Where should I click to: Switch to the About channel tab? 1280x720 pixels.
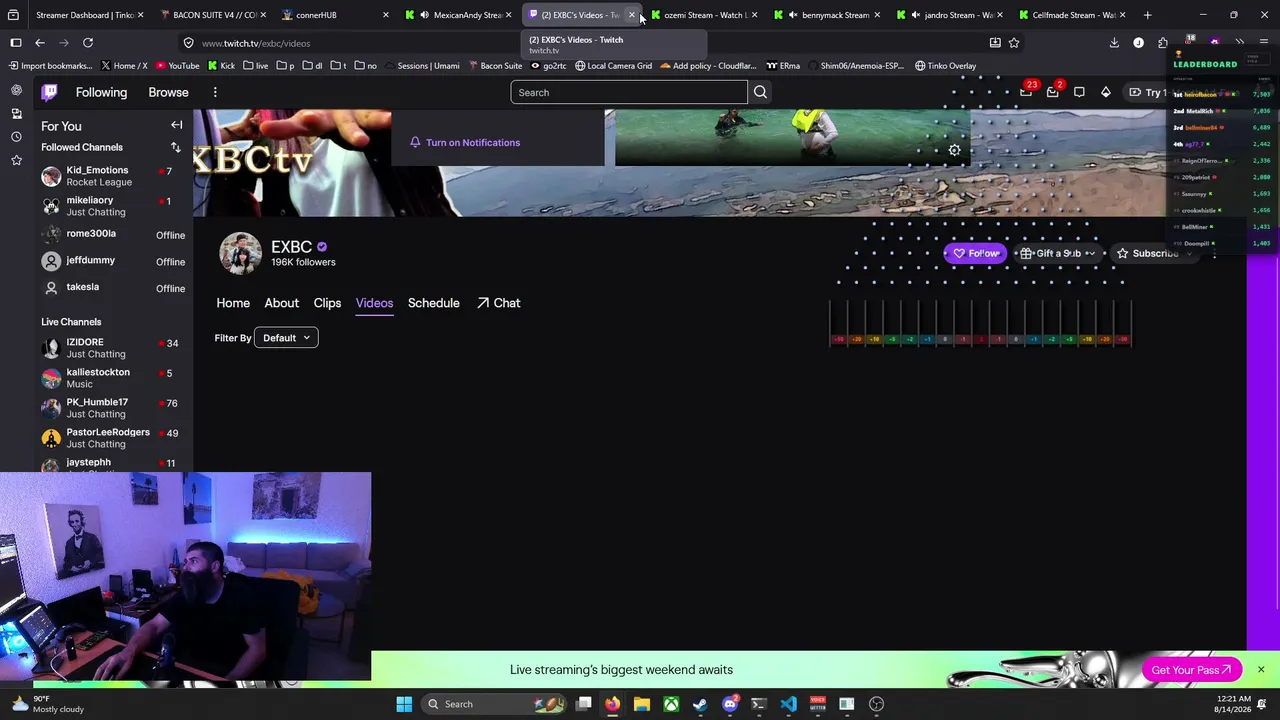(x=281, y=303)
